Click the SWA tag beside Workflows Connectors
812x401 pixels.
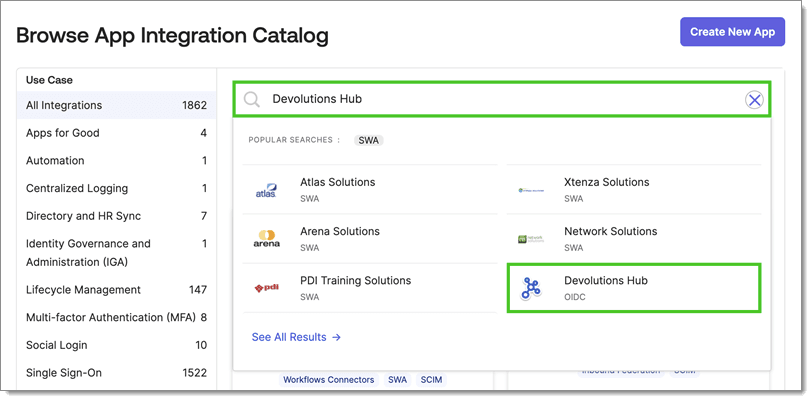397,380
